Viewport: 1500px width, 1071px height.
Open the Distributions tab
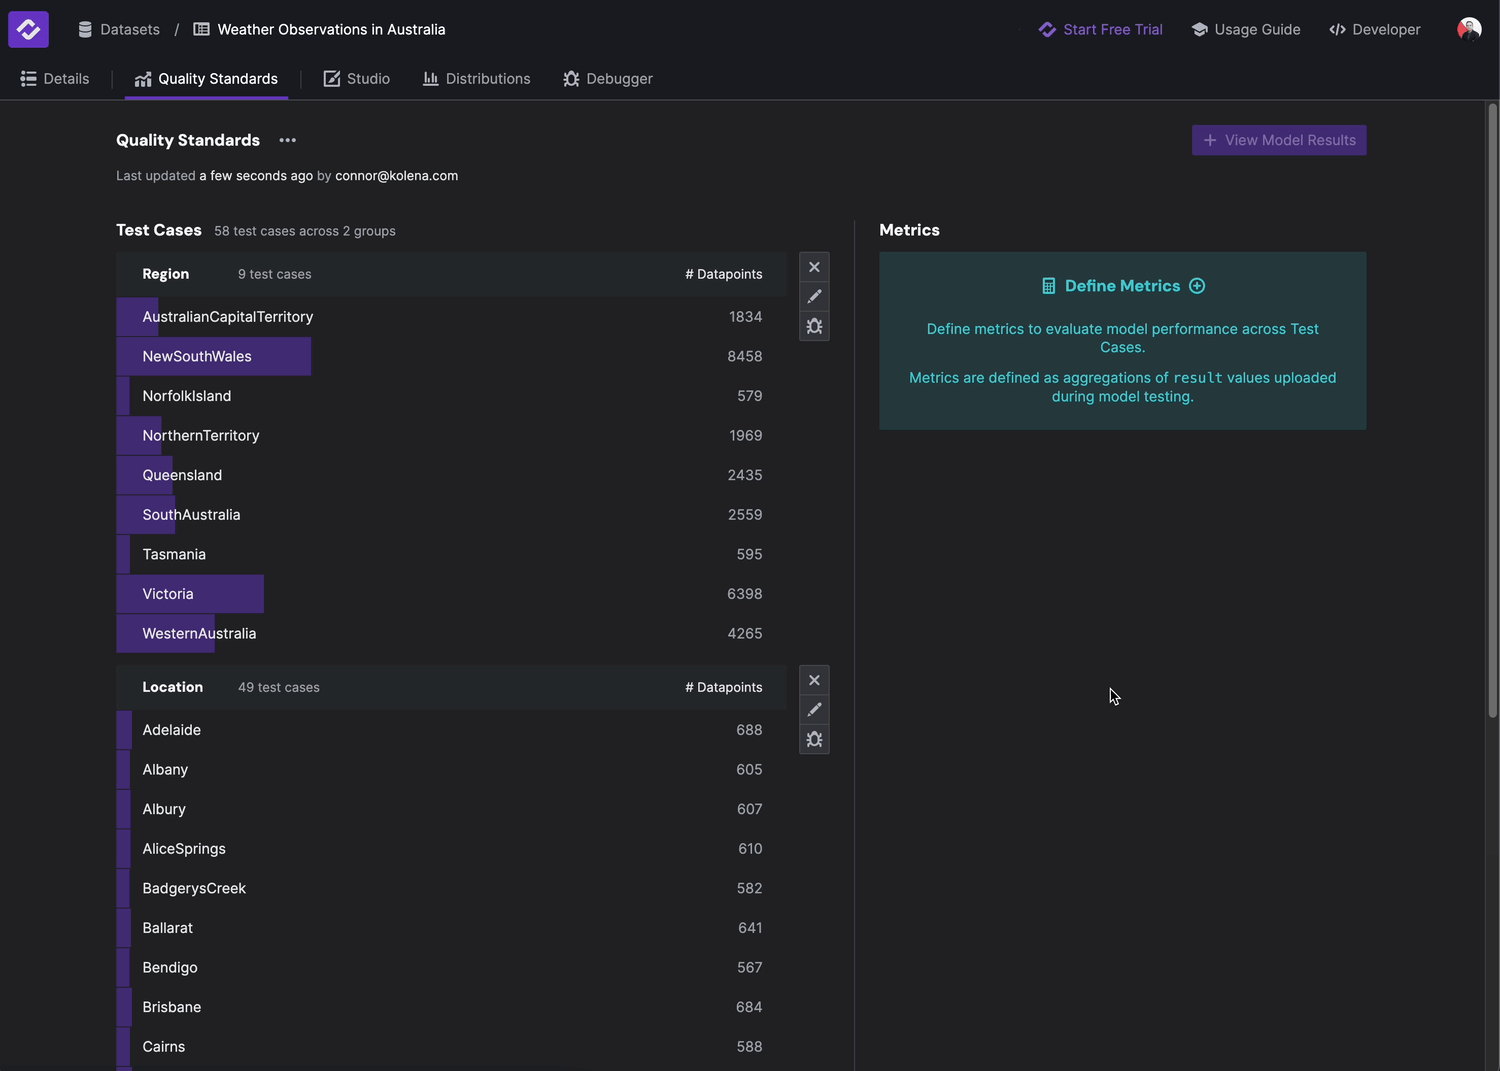pos(477,79)
